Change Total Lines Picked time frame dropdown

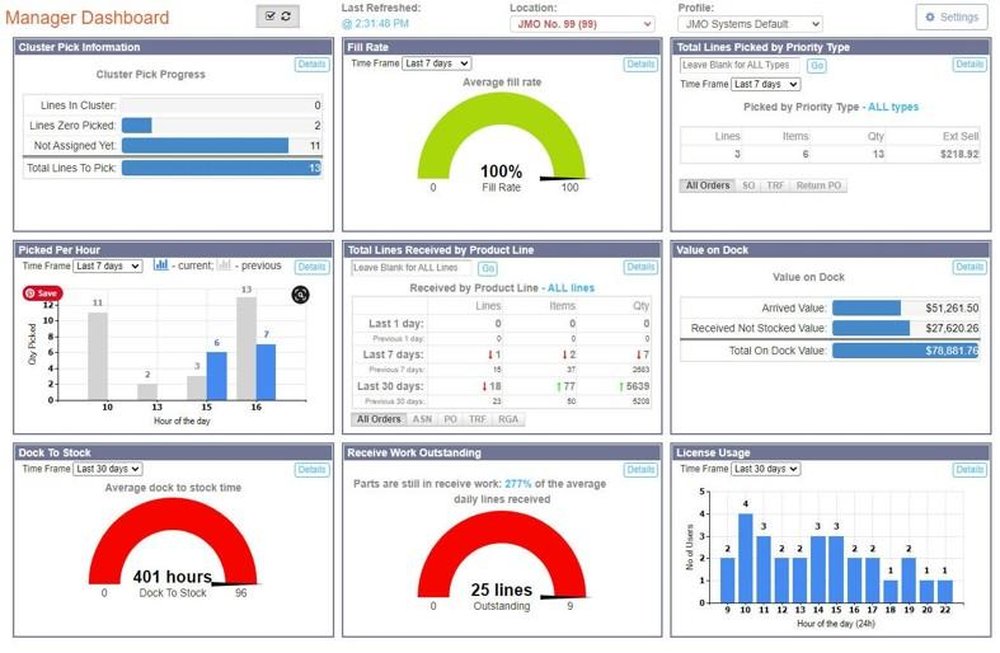point(765,84)
